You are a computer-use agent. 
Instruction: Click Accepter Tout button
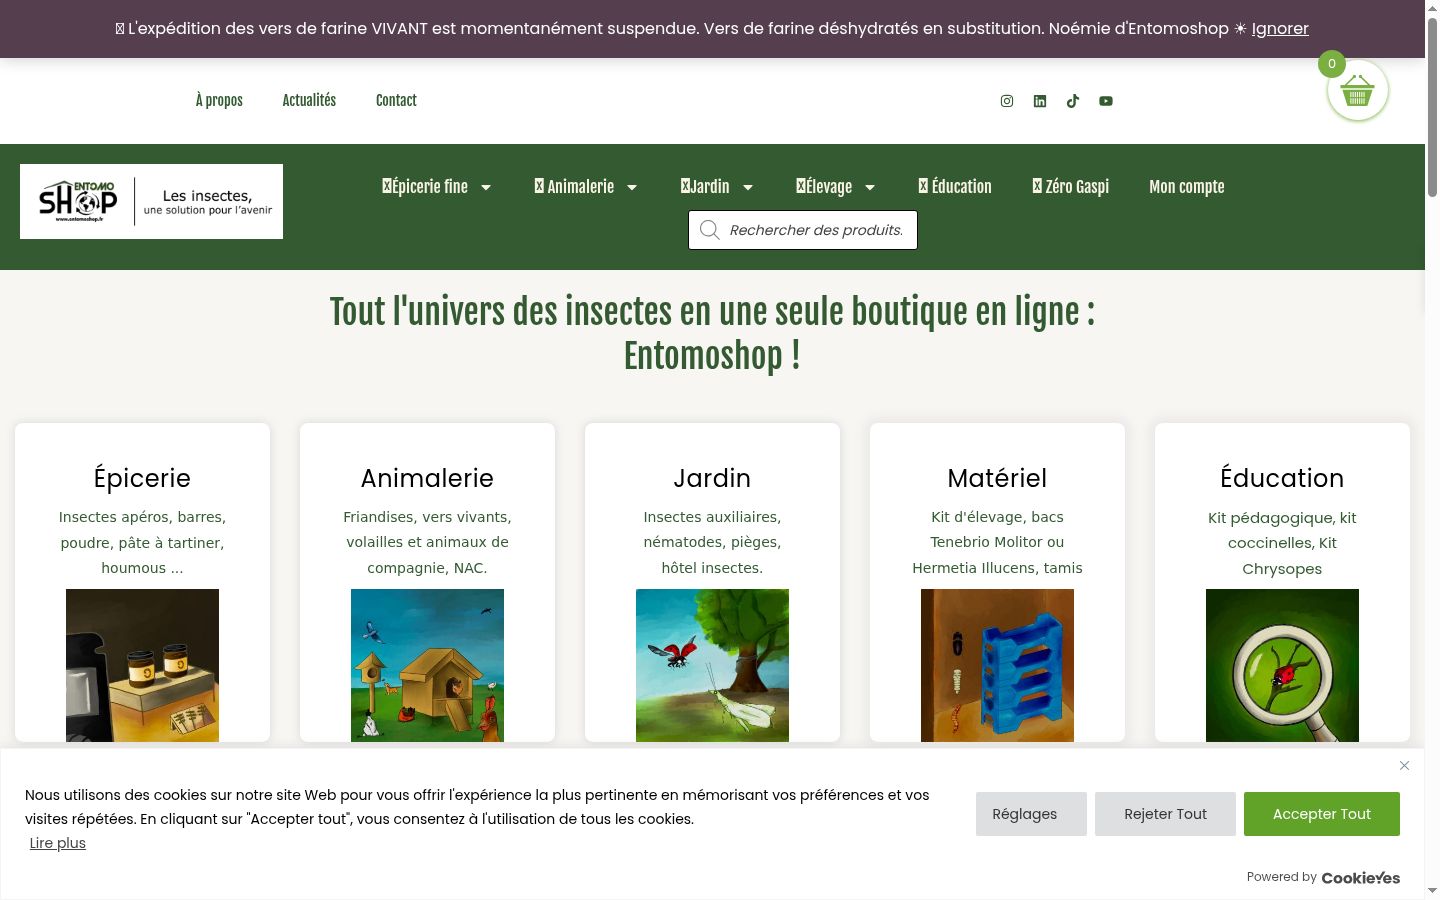tap(1322, 814)
